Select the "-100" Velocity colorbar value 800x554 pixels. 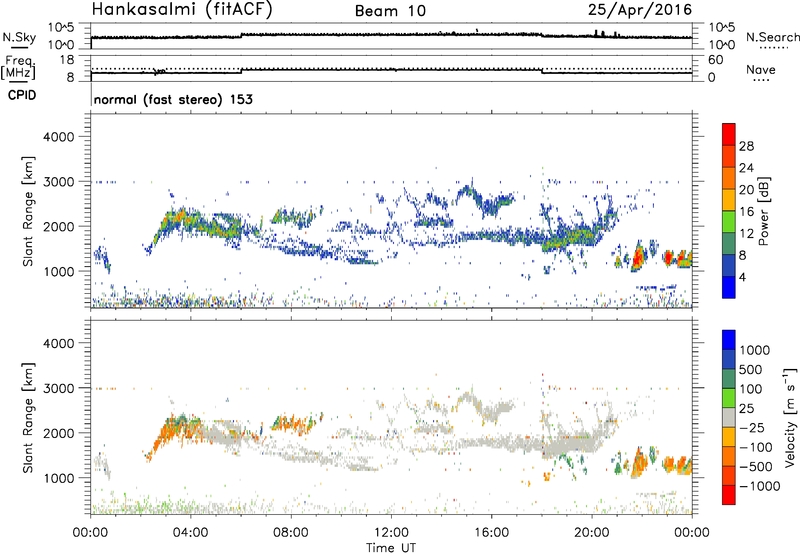(756, 447)
